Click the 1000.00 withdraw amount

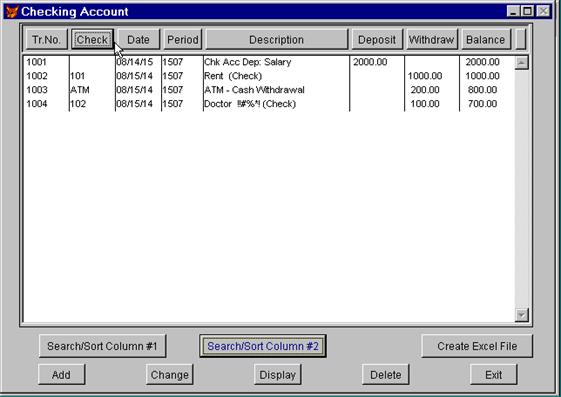[425, 76]
